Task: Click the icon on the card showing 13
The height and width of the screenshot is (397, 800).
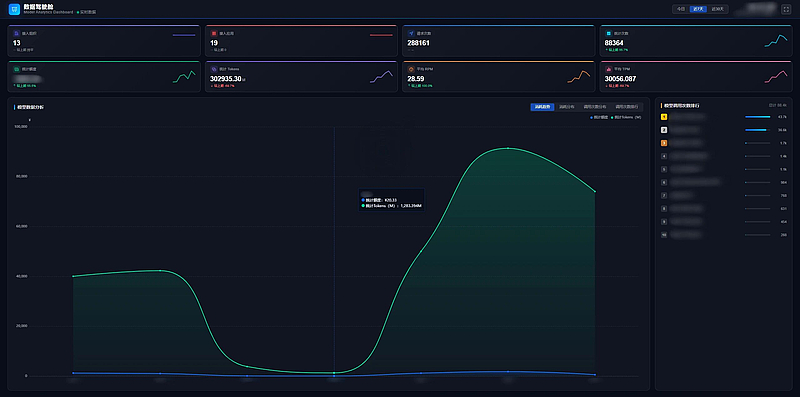Action: pyautogui.click(x=16, y=33)
